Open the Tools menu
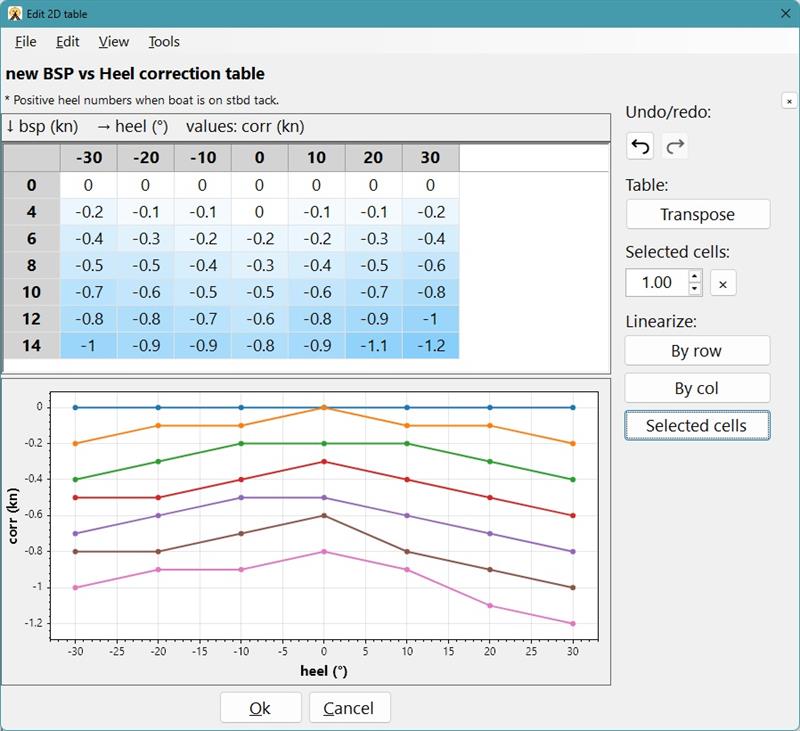 point(164,42)
